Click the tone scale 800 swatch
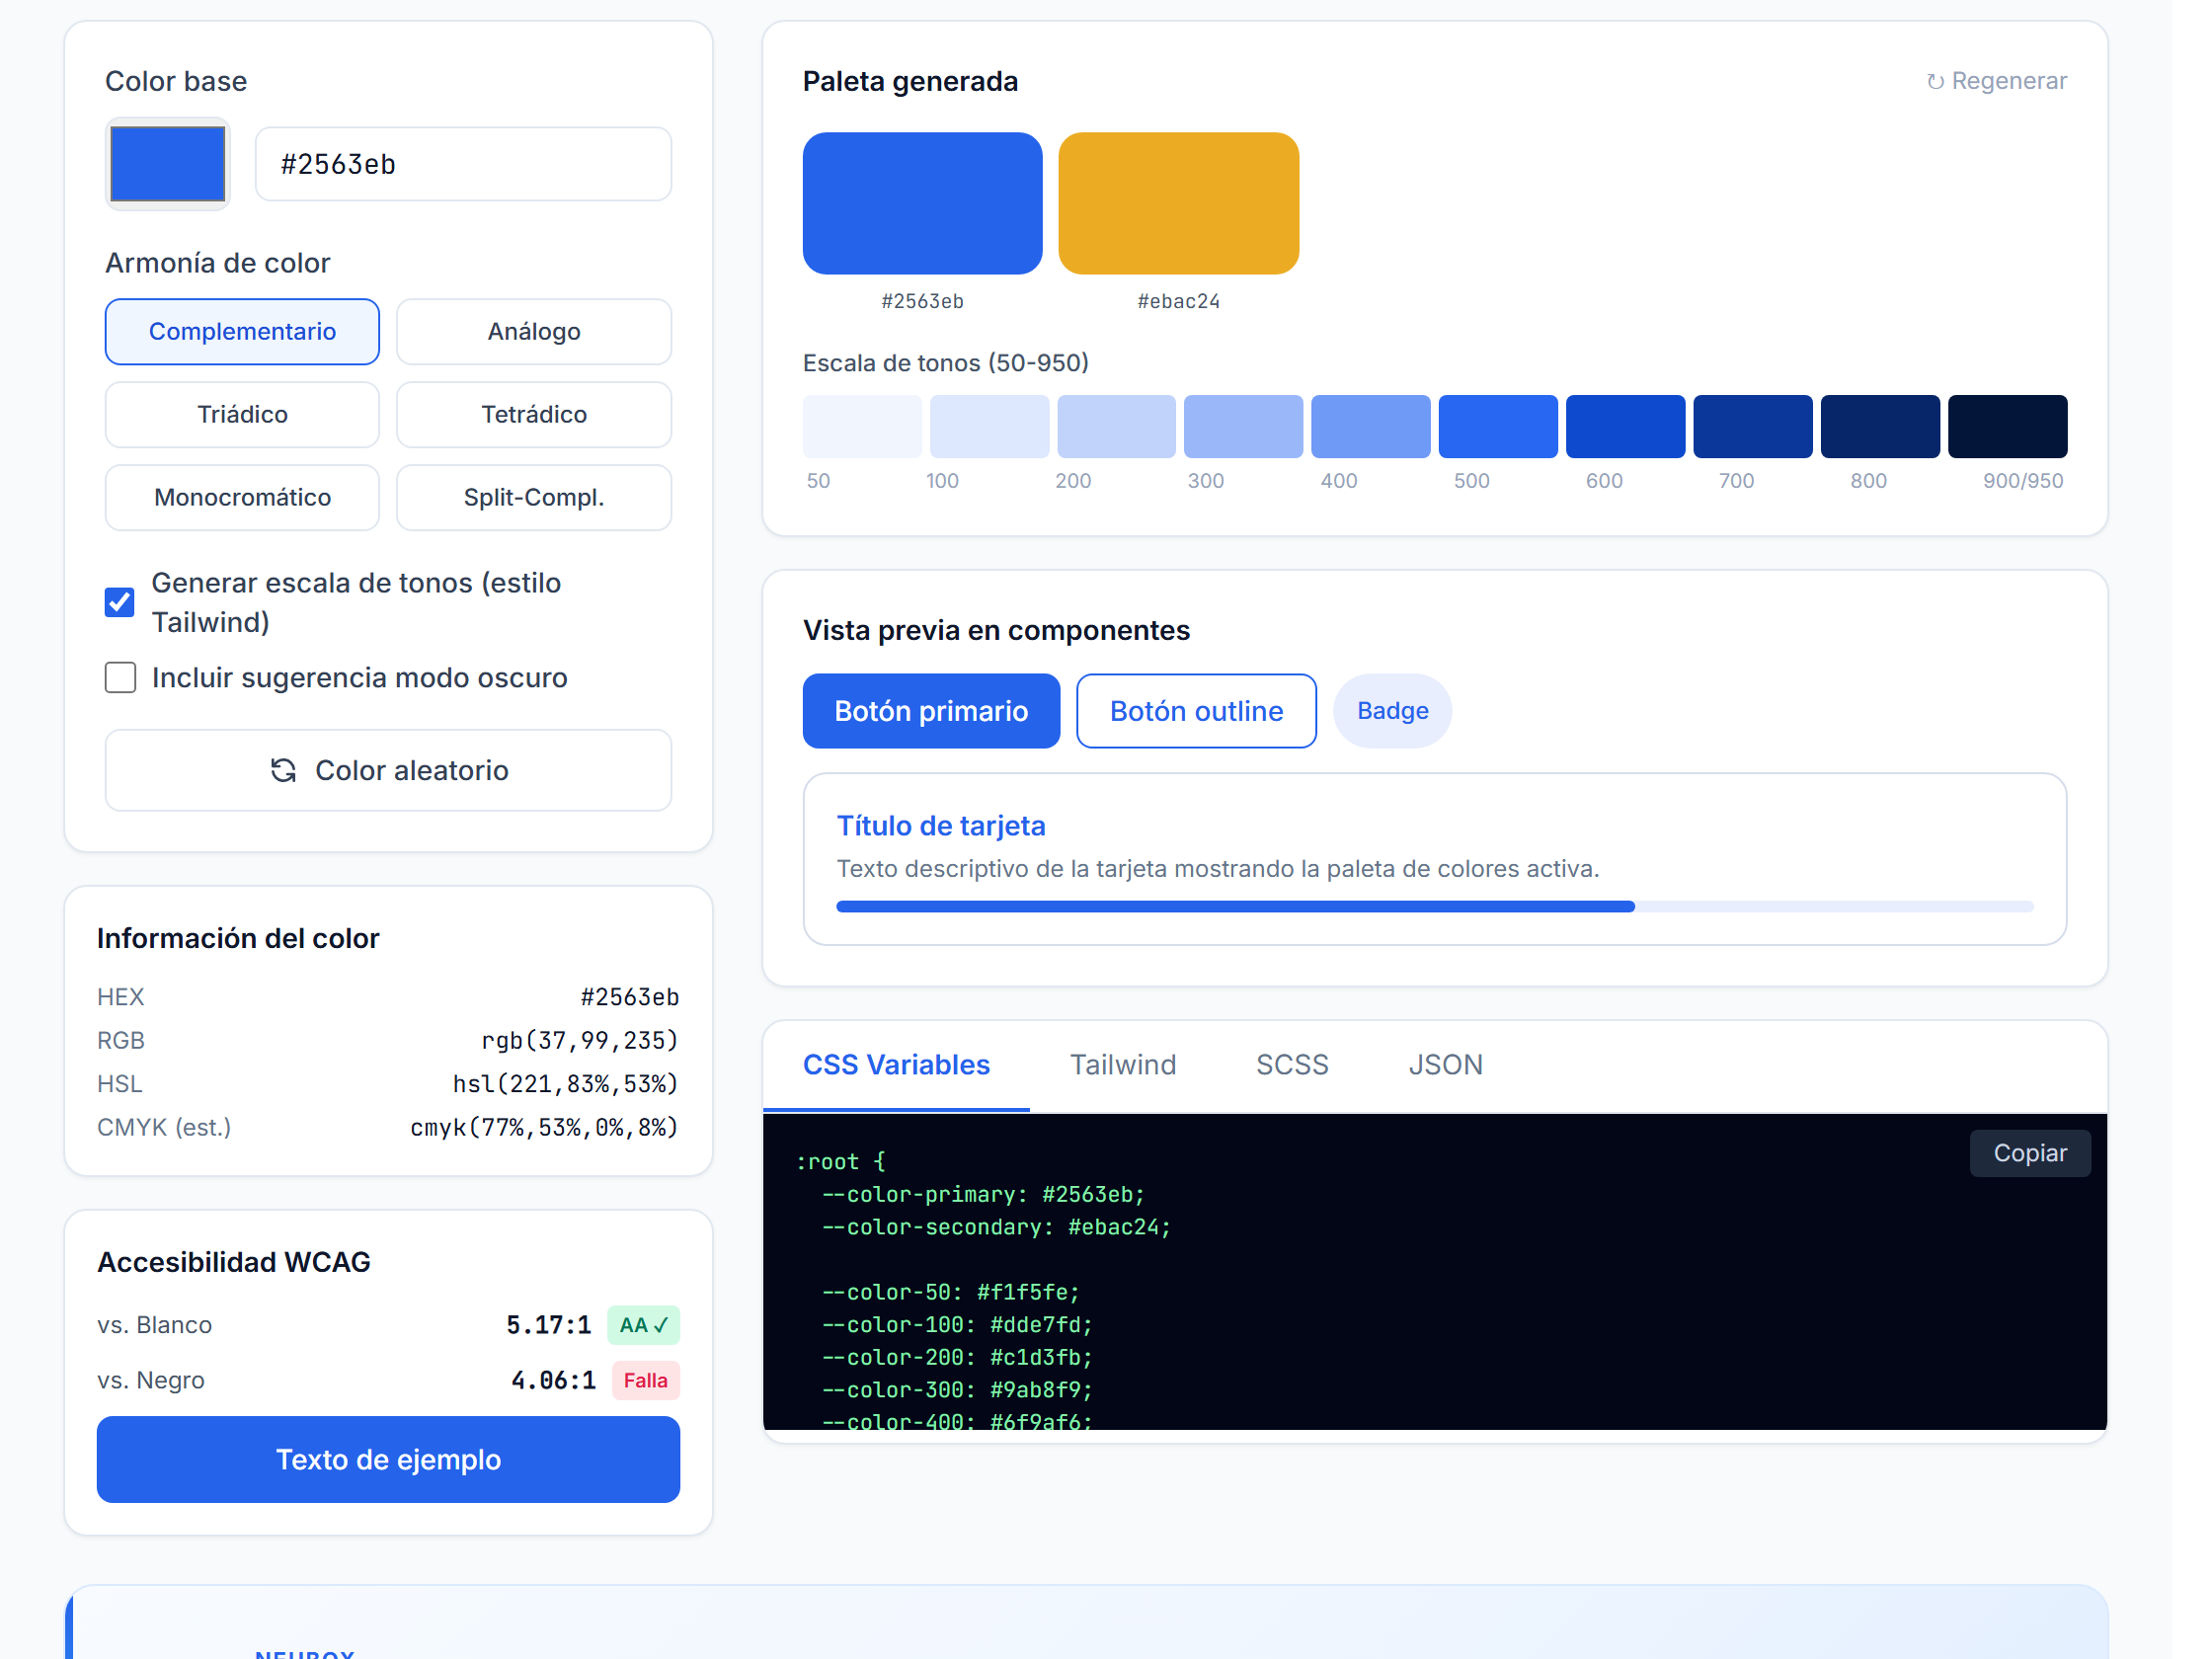Image resolution: width=2212 pixels, height=1659 pixels. 1880,426
